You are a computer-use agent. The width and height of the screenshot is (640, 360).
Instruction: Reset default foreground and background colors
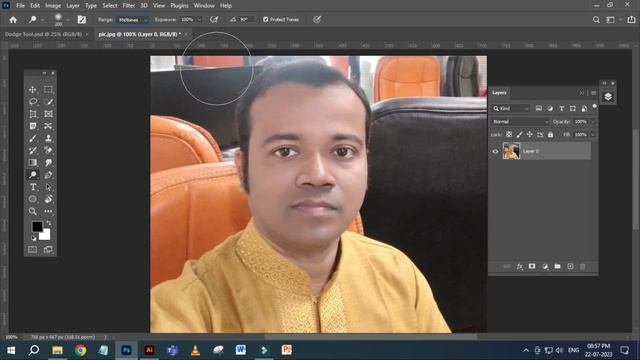[33, 238]
